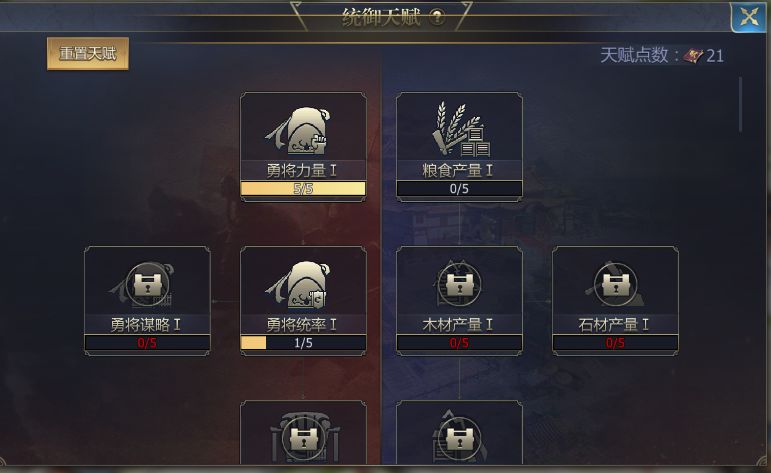Open the help question mark beside 统御天赋
This screenshot has height=473, width=771.
click(437, 18)
